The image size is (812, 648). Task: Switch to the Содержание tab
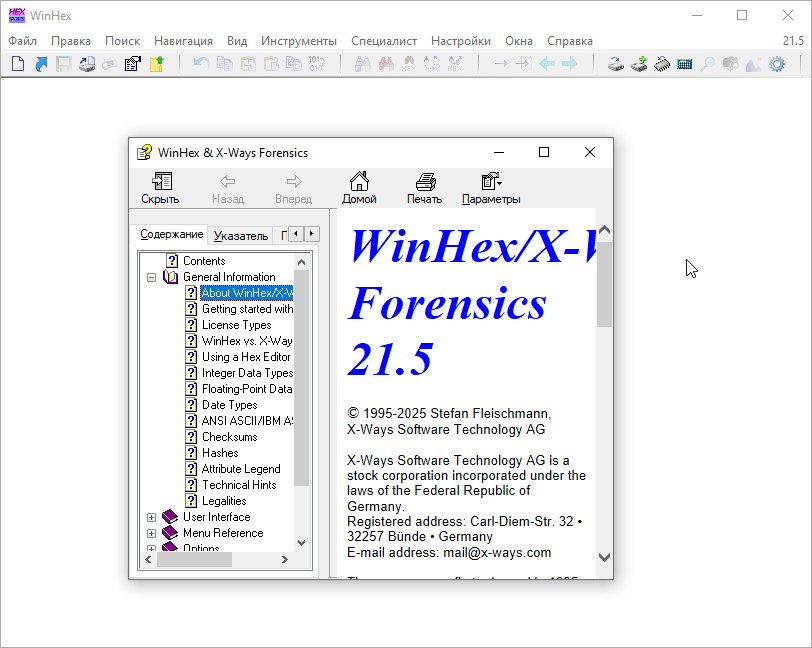point(172,234)
